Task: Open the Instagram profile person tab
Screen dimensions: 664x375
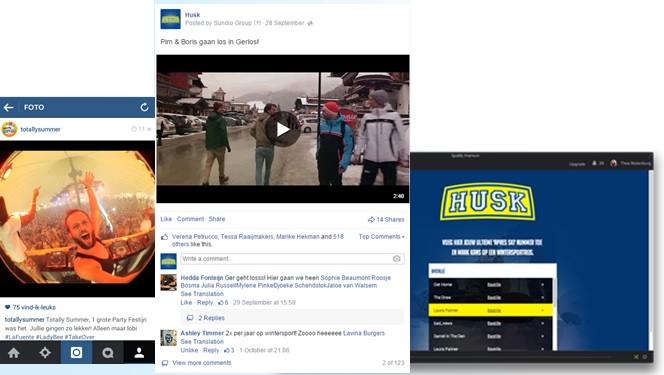Action: point(139,353)
